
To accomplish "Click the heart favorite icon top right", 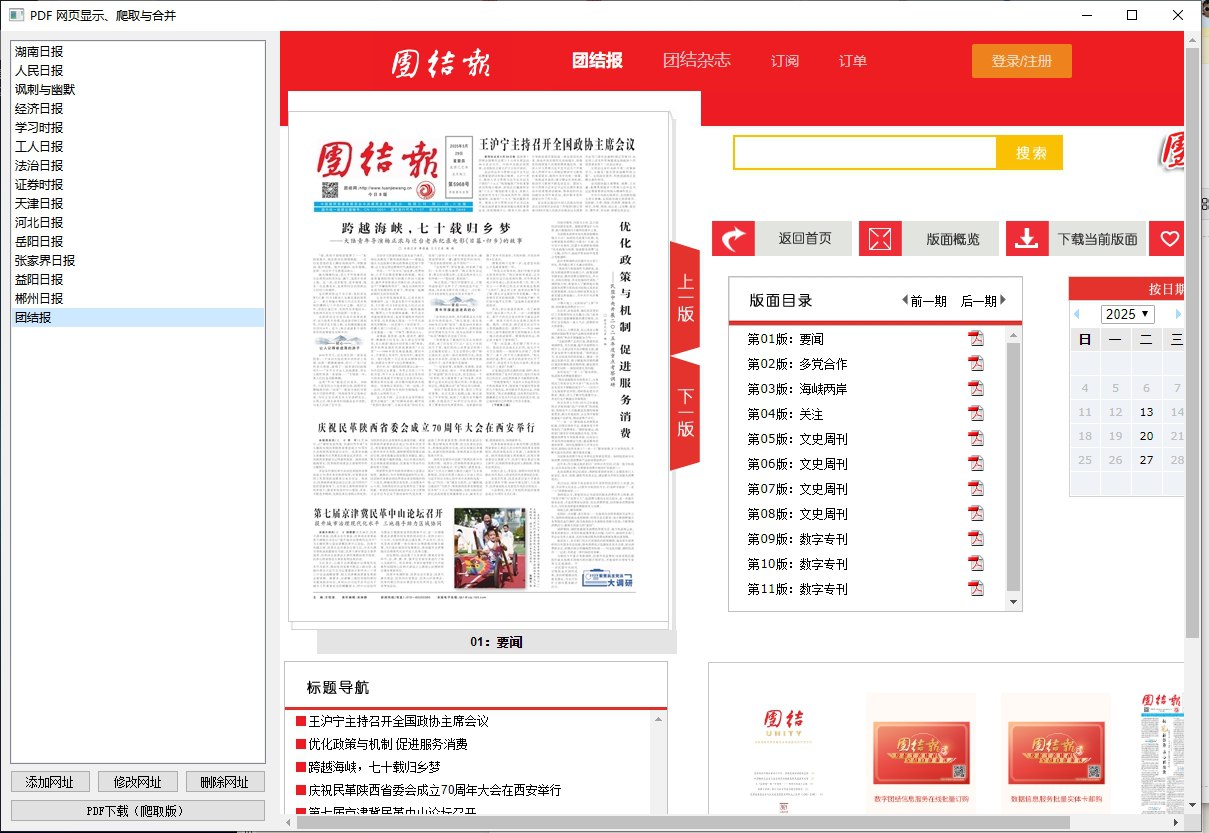I will (1167, 238).
